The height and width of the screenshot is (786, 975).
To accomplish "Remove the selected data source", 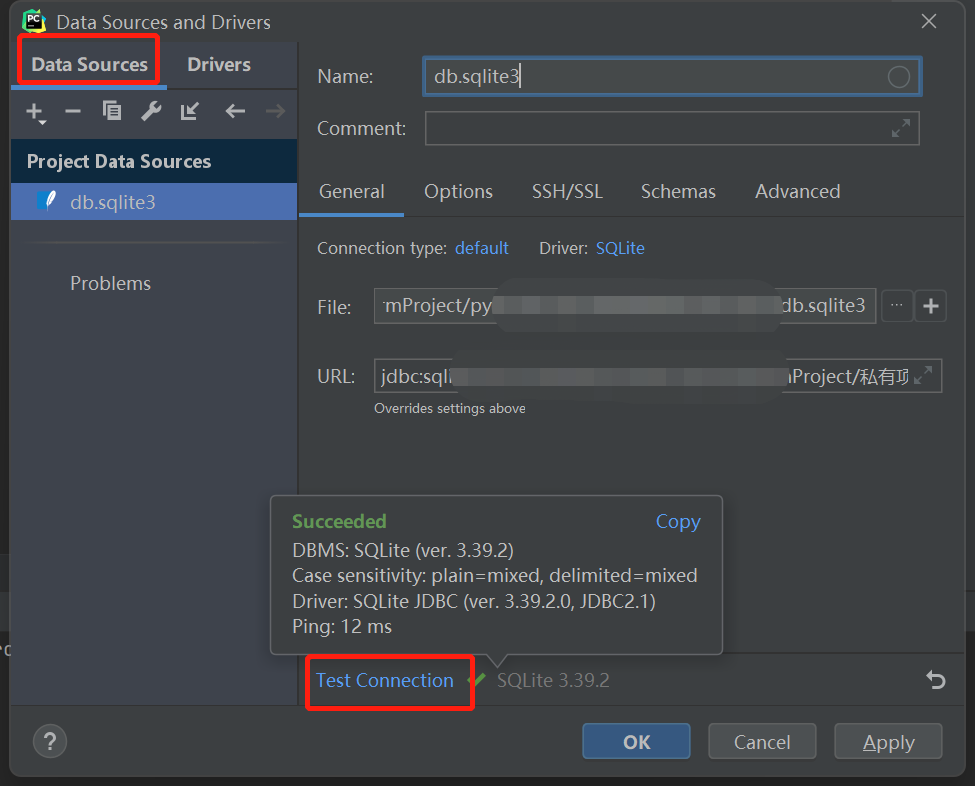I will click(72, 112).
